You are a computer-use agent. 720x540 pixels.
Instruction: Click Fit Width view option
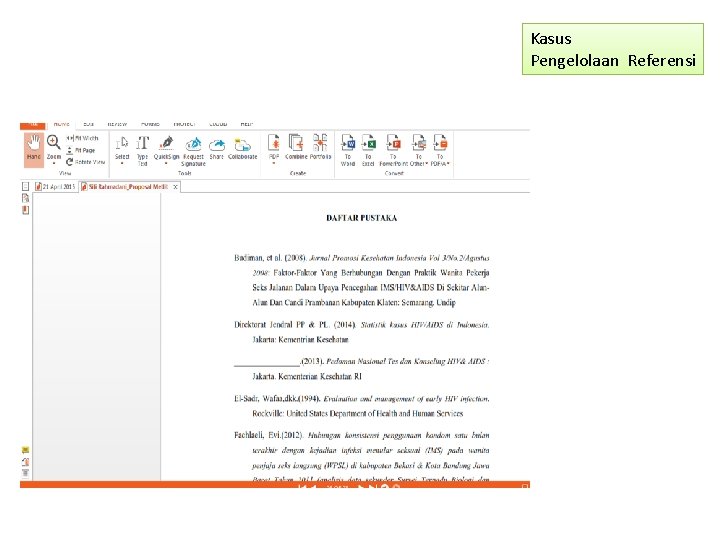point(83,138)
